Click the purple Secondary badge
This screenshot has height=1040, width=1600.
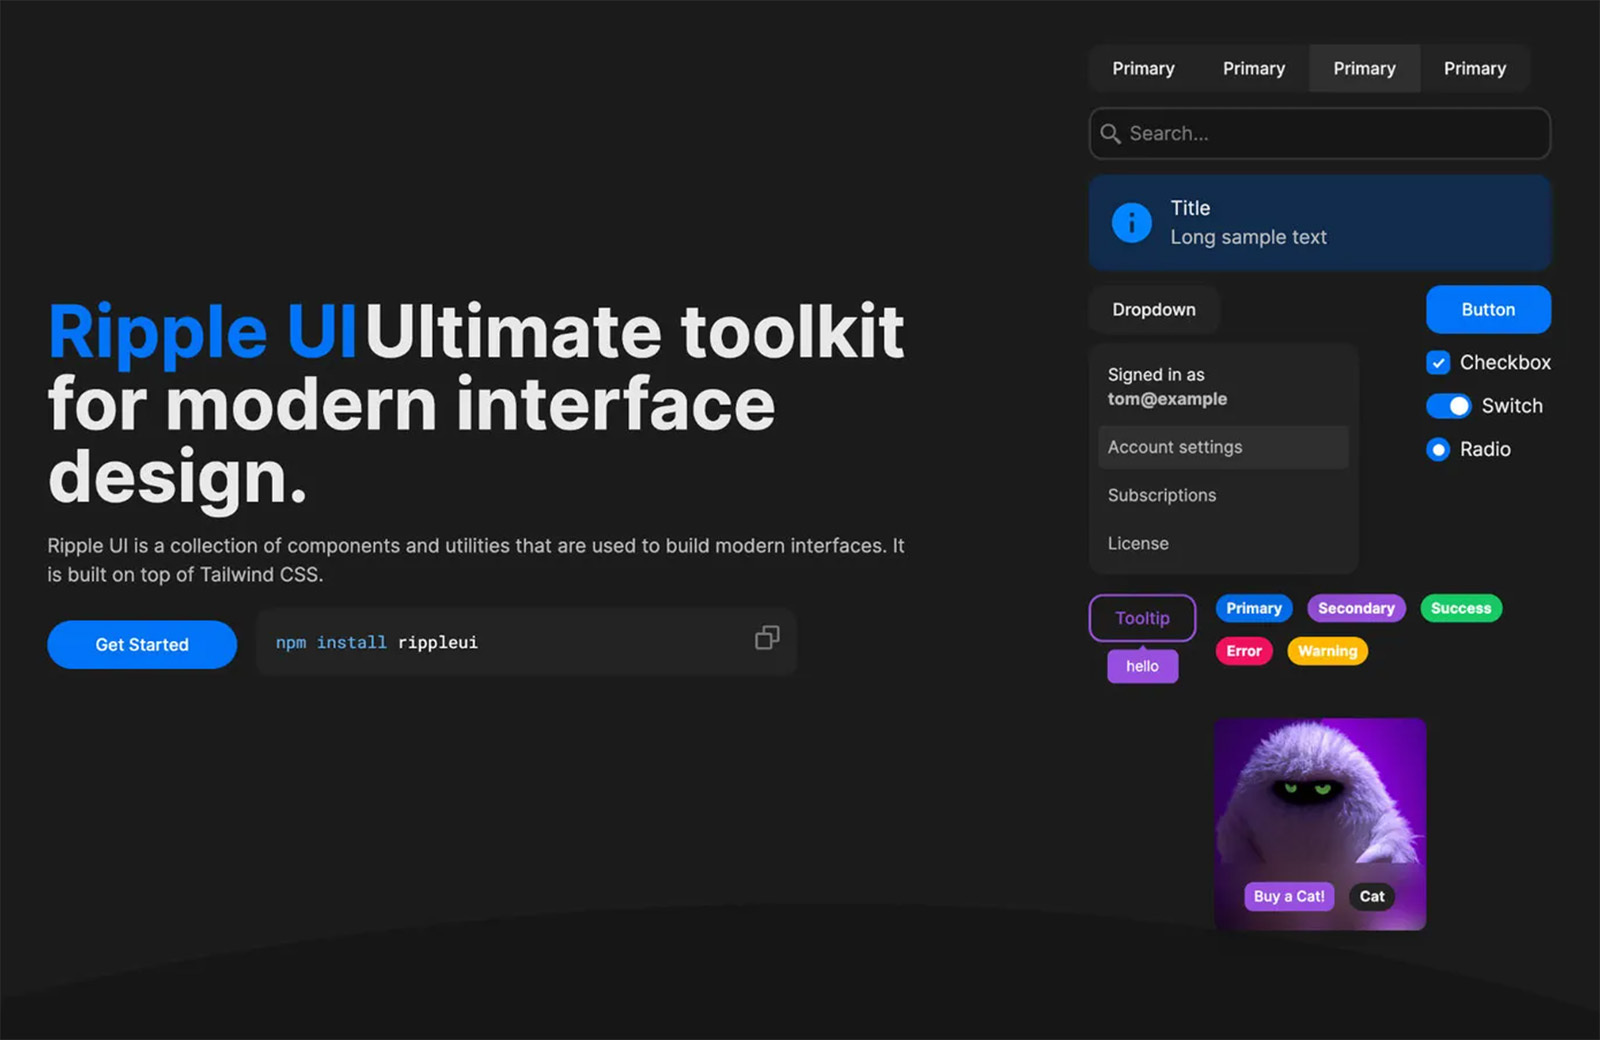pos(1356,608)
